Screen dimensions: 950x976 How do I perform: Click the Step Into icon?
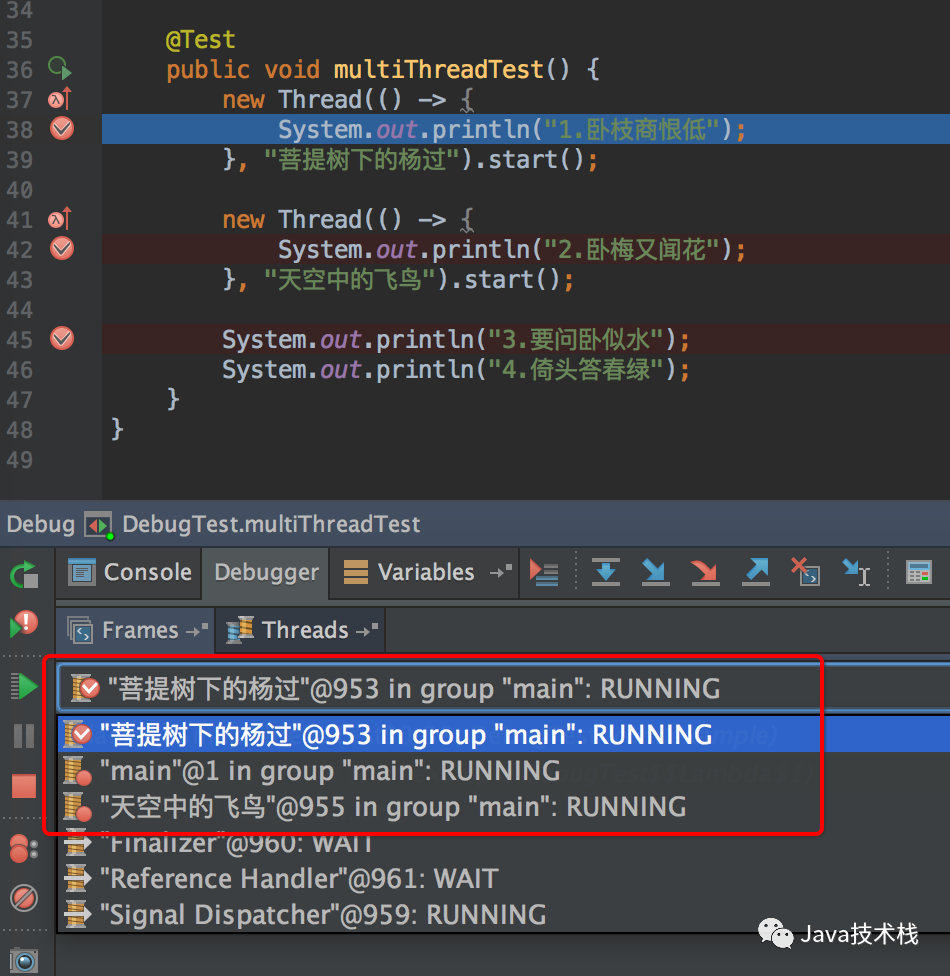[x=656, y=572]
